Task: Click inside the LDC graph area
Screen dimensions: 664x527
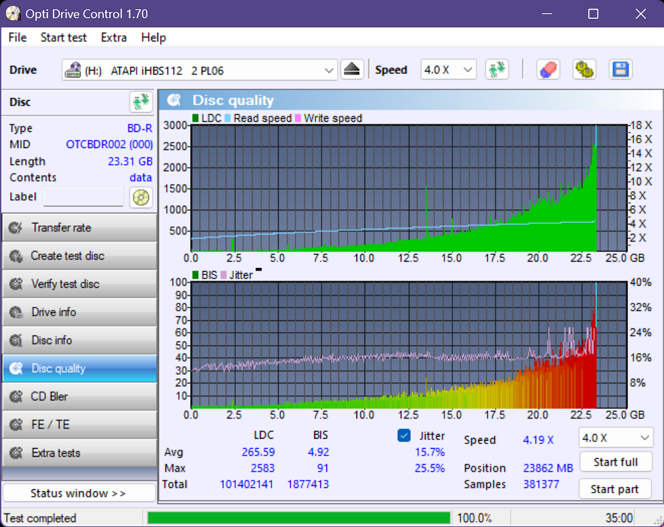Action: click(409, 188)
